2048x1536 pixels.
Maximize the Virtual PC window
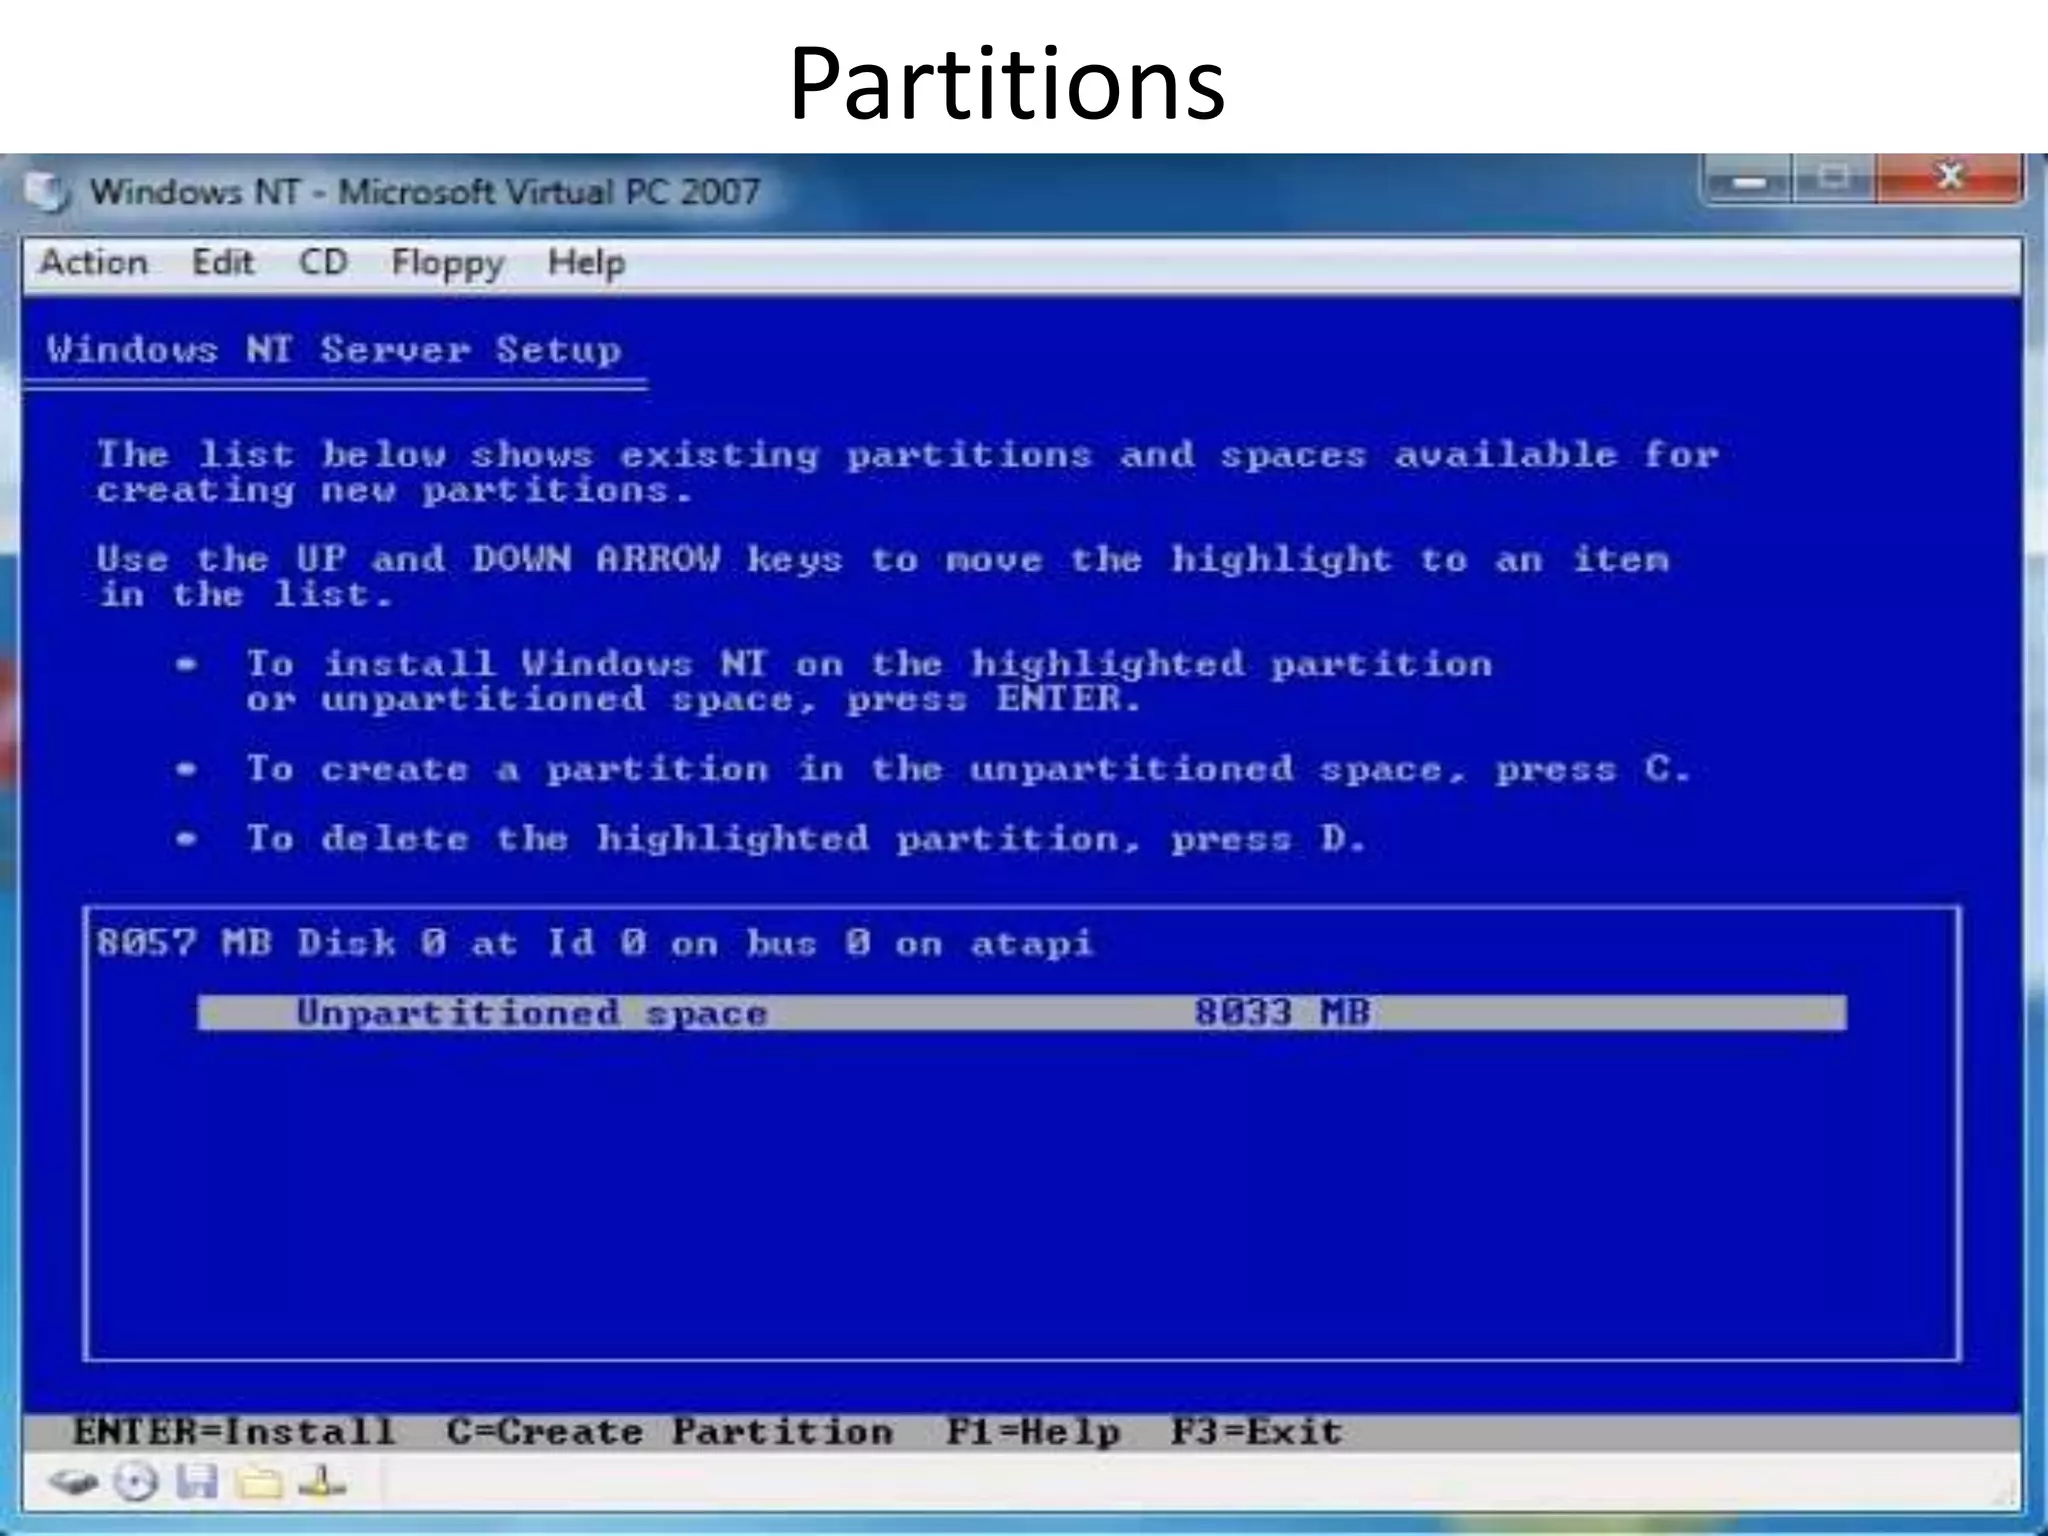[x=1834, y=180]
